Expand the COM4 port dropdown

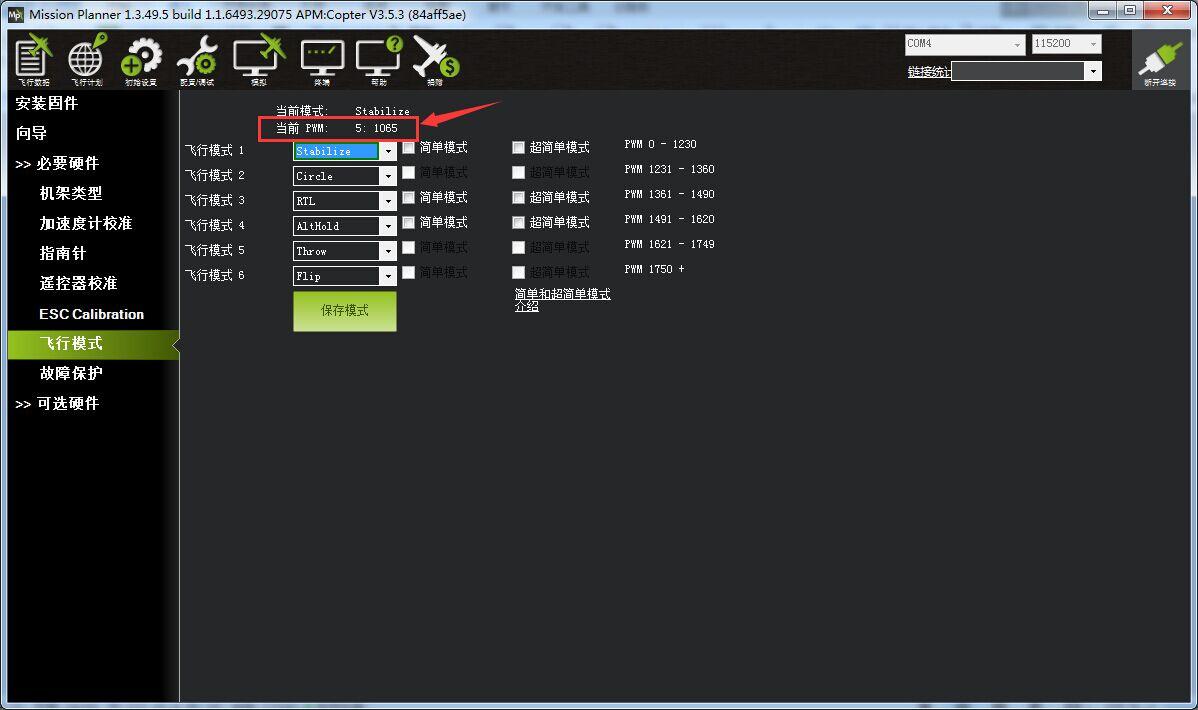[1017, 45]
